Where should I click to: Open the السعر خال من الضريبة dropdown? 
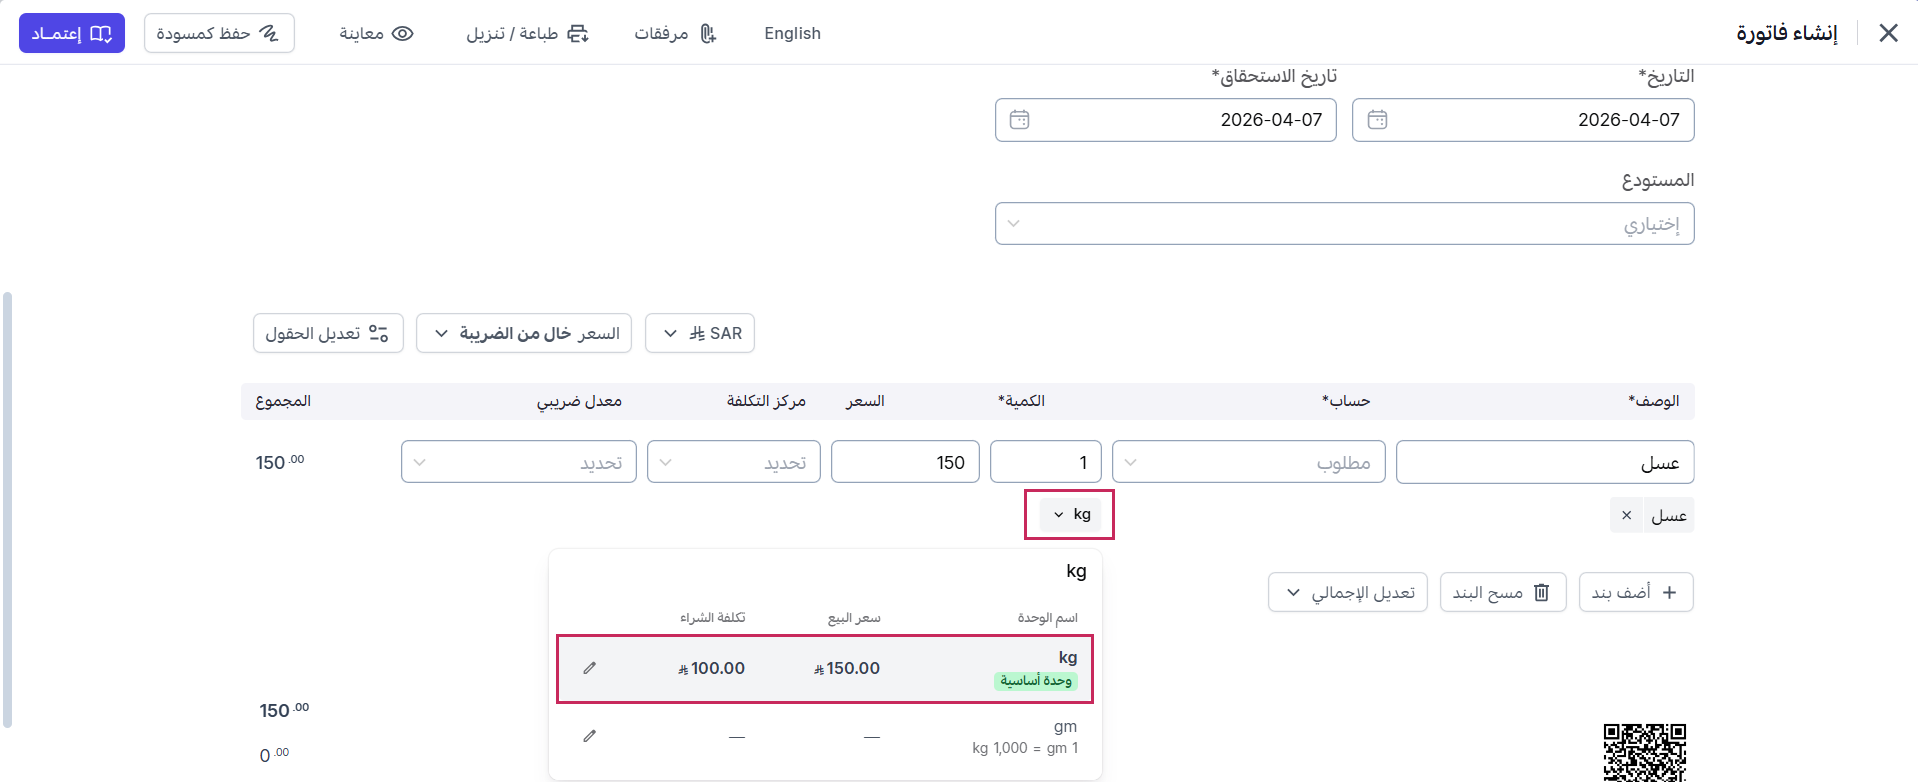coord(524,333)
